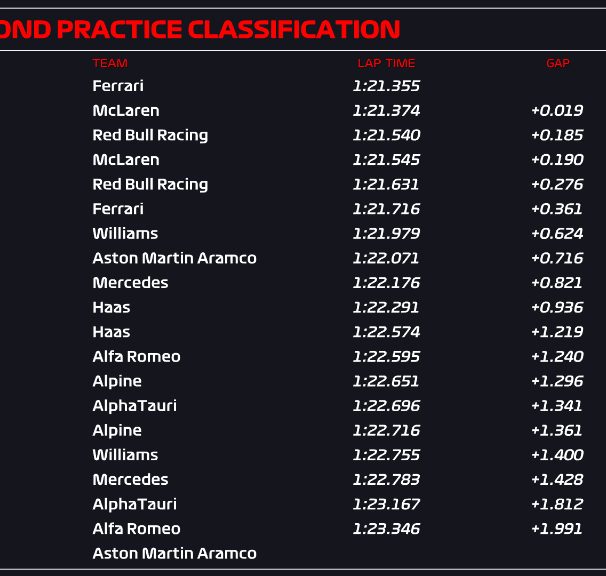606x576 pixels.
Task: Select the AlphaTauri 1:22.696 lap time
Action: point(386,406)
